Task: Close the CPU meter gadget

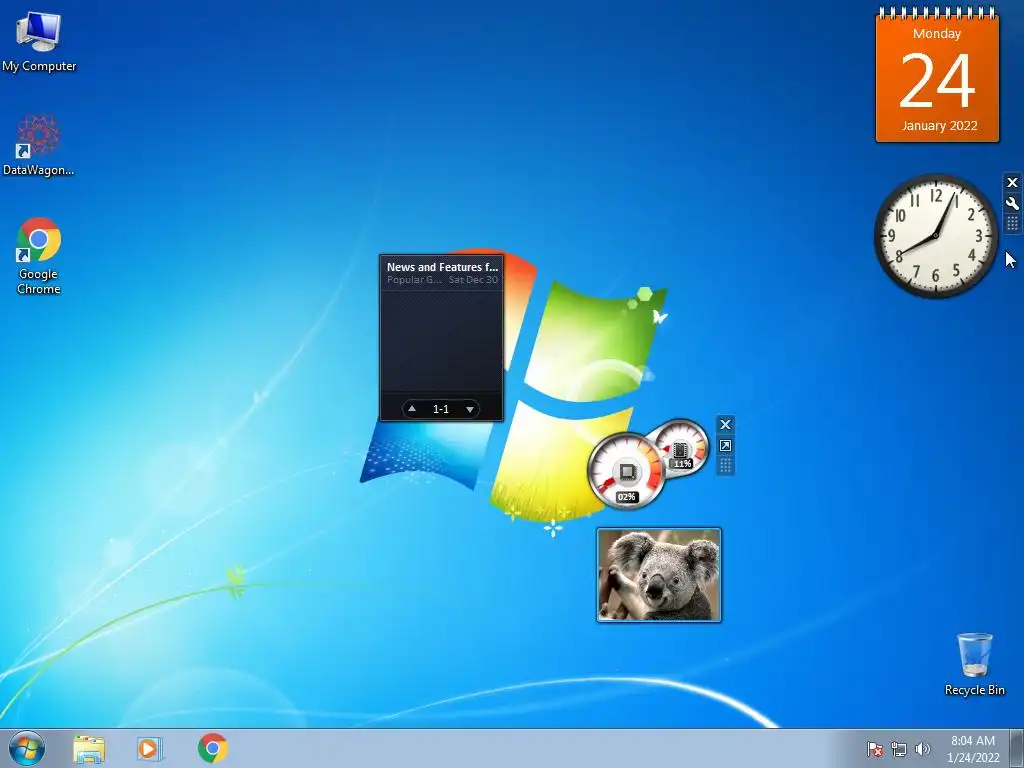Action: (x=725, y=424)
